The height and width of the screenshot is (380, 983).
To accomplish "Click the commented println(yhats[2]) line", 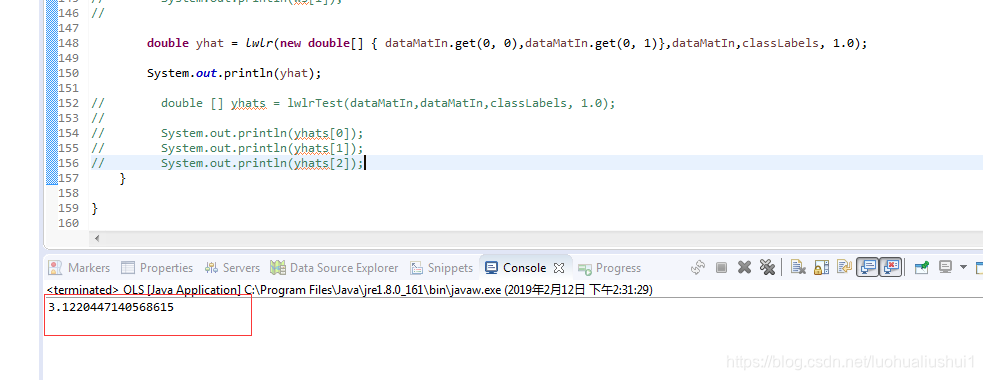I will (x=262, y=163).
